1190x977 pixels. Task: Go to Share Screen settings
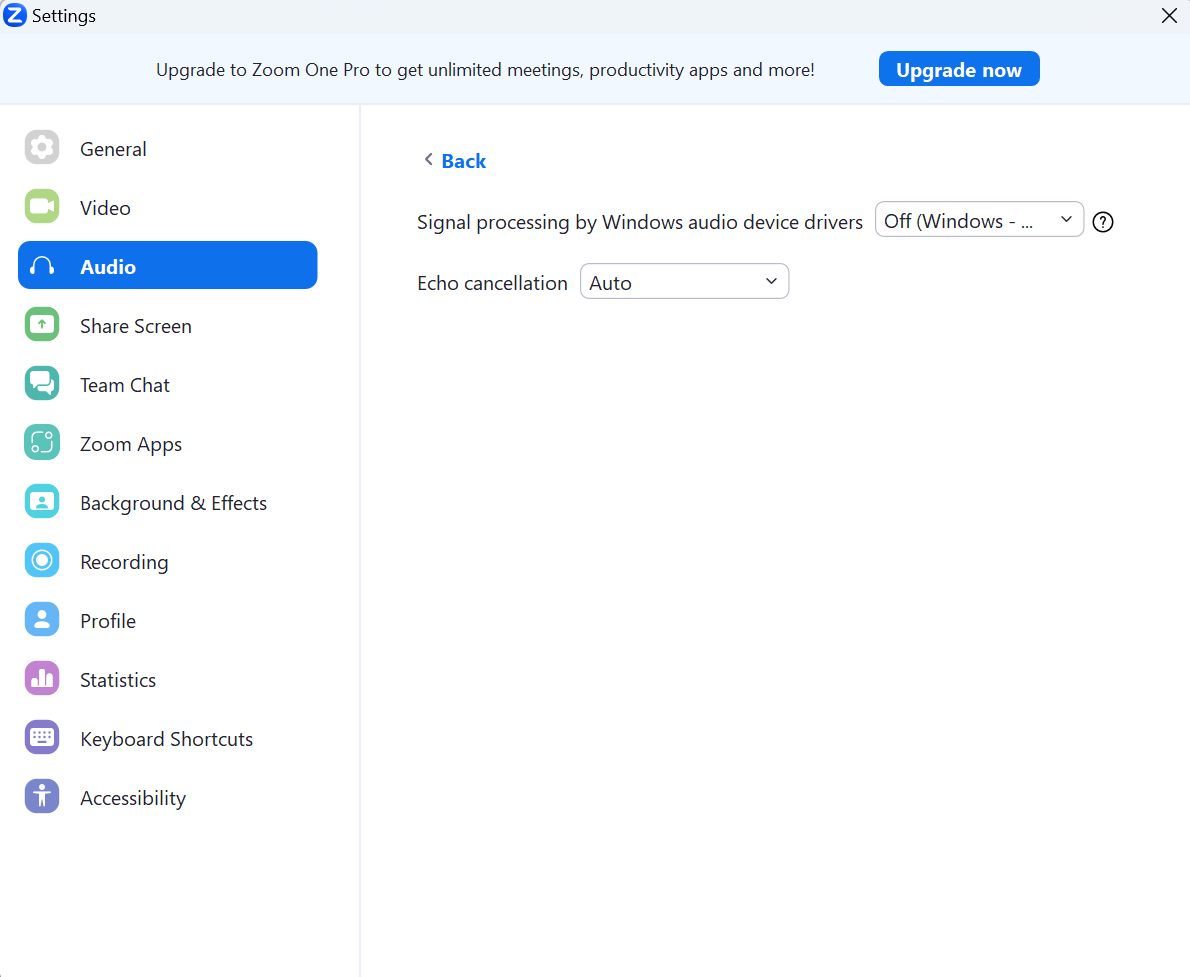point(168,325)
